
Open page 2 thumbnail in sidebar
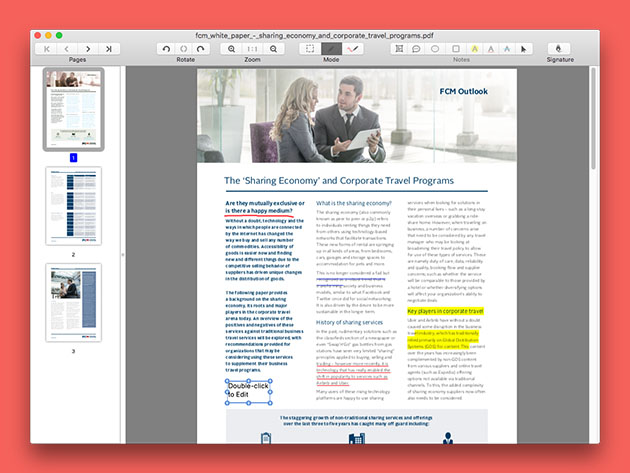pyautogui.click(x=73, y=206)
